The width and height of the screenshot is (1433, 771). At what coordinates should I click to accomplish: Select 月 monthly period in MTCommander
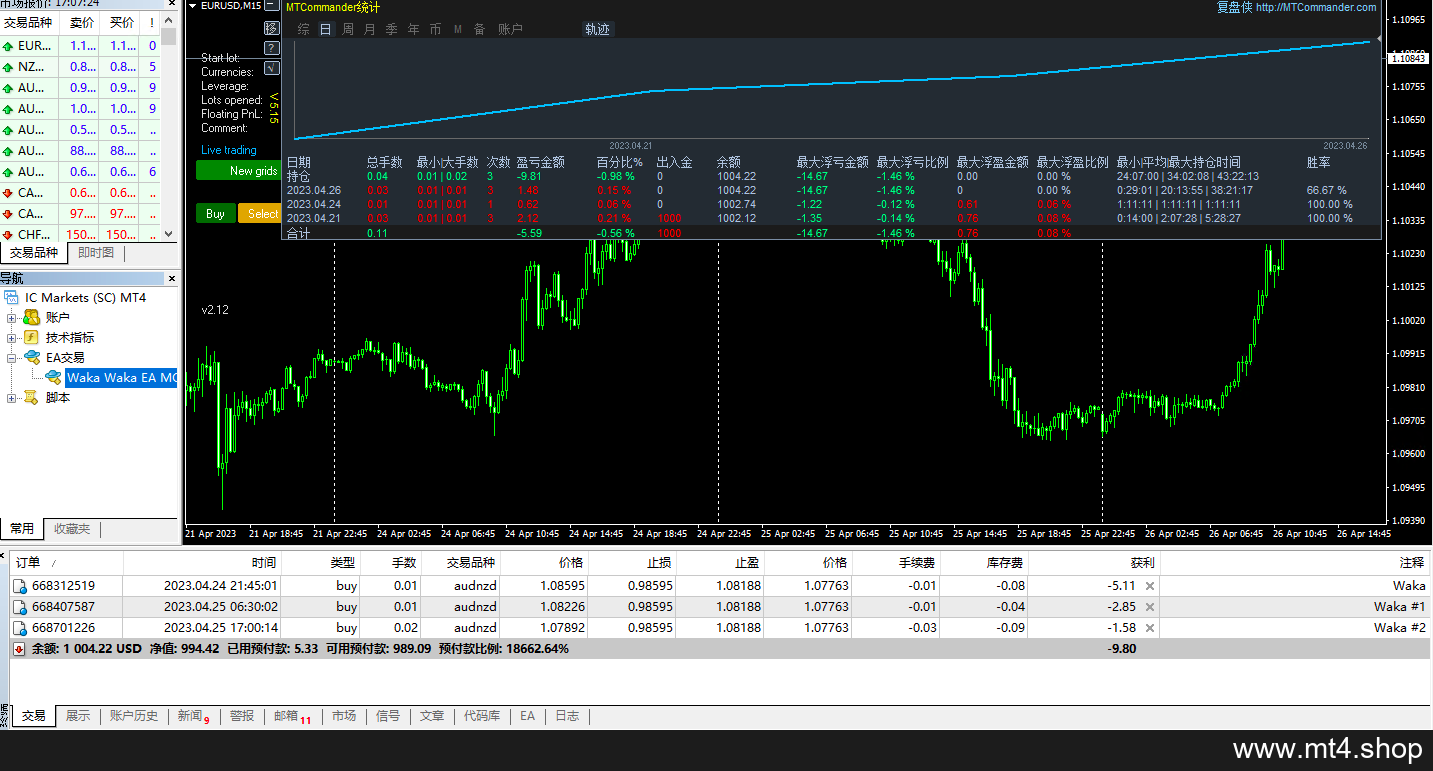coord(369,29)
